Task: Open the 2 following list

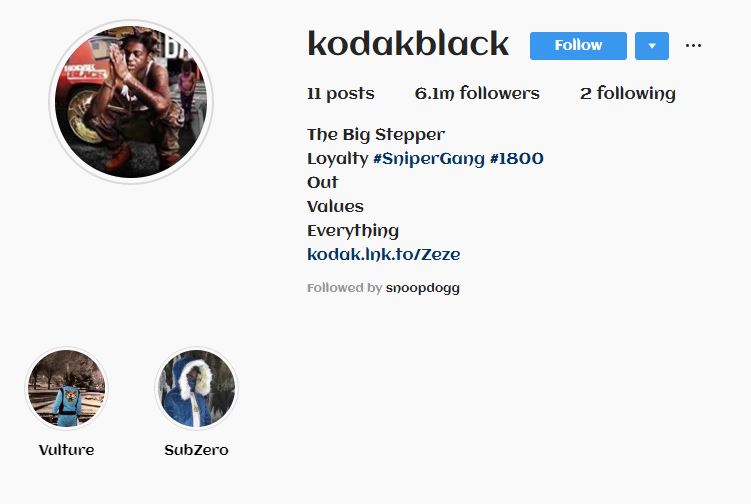Action: 628,93
